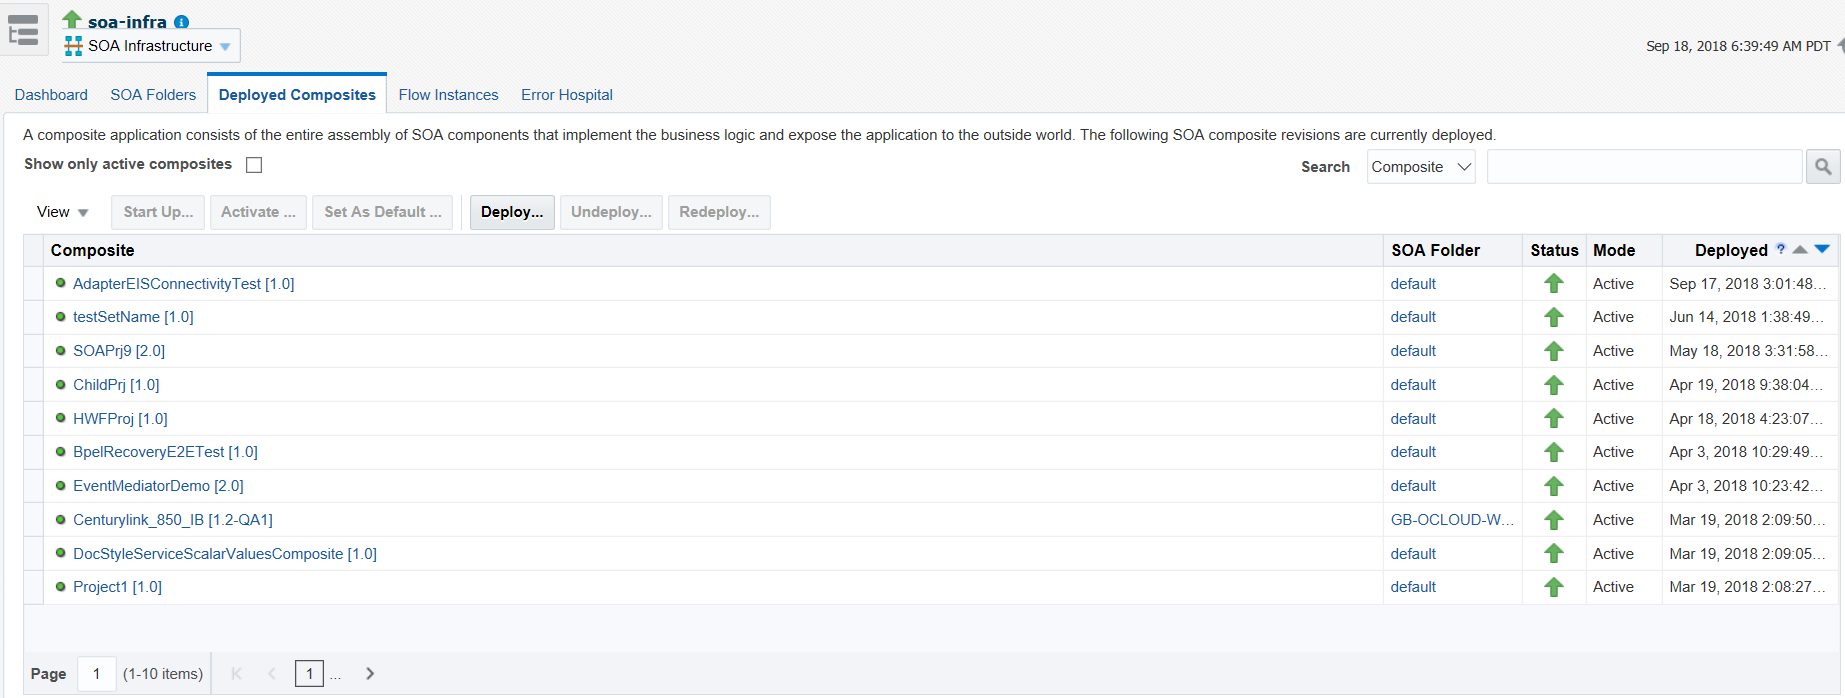Open the View menu dropdown
Image resolution: width=1845 pixels, height=698 pixels.
[62, 212]
